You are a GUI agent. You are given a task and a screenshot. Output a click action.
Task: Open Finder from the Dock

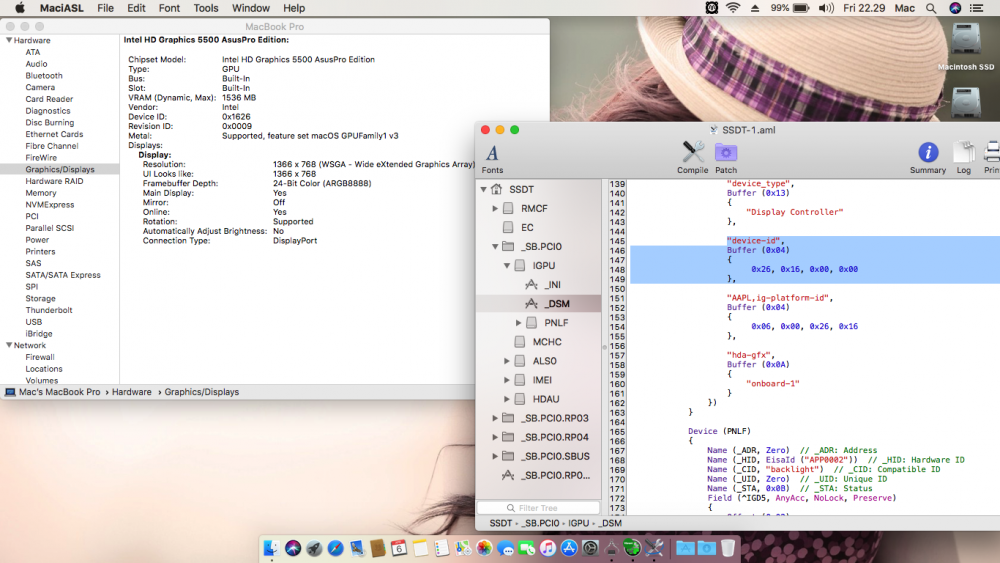point(271,548)
